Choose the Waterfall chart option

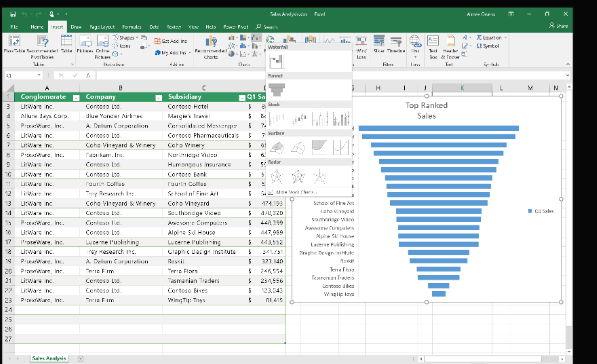pyautogui.click(x=276, y=61)
